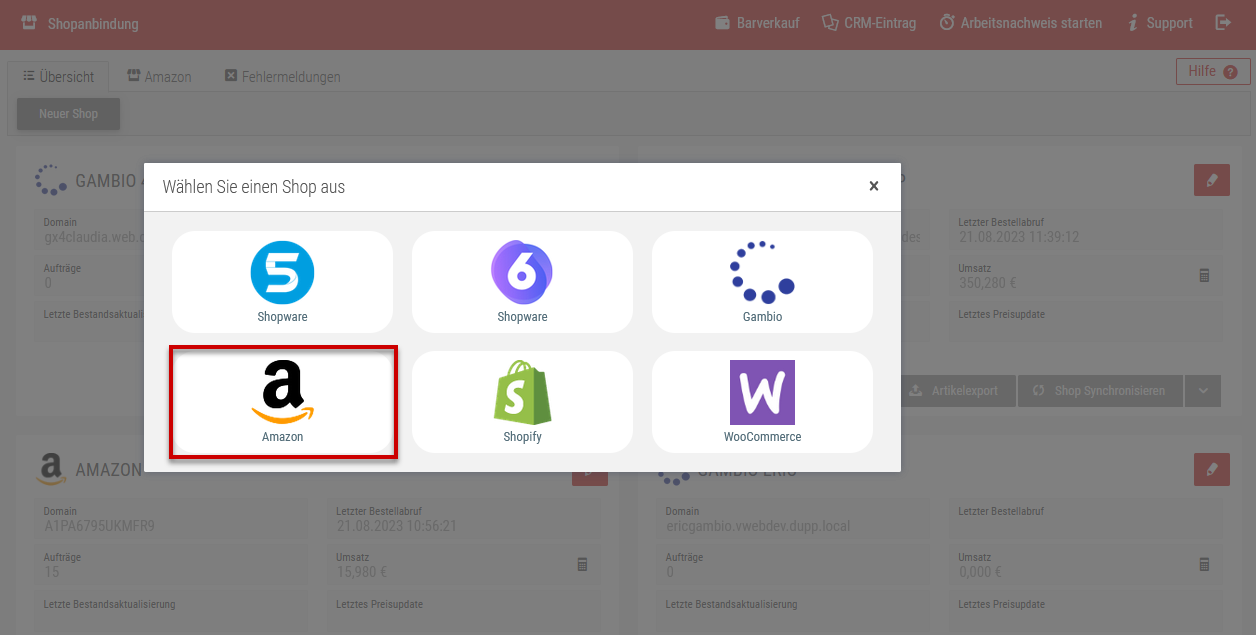Image resolution: width=1256 pixels, height=635 pixels.
Task: Pick the Gambio shop tile
Action: coord(762,282)
